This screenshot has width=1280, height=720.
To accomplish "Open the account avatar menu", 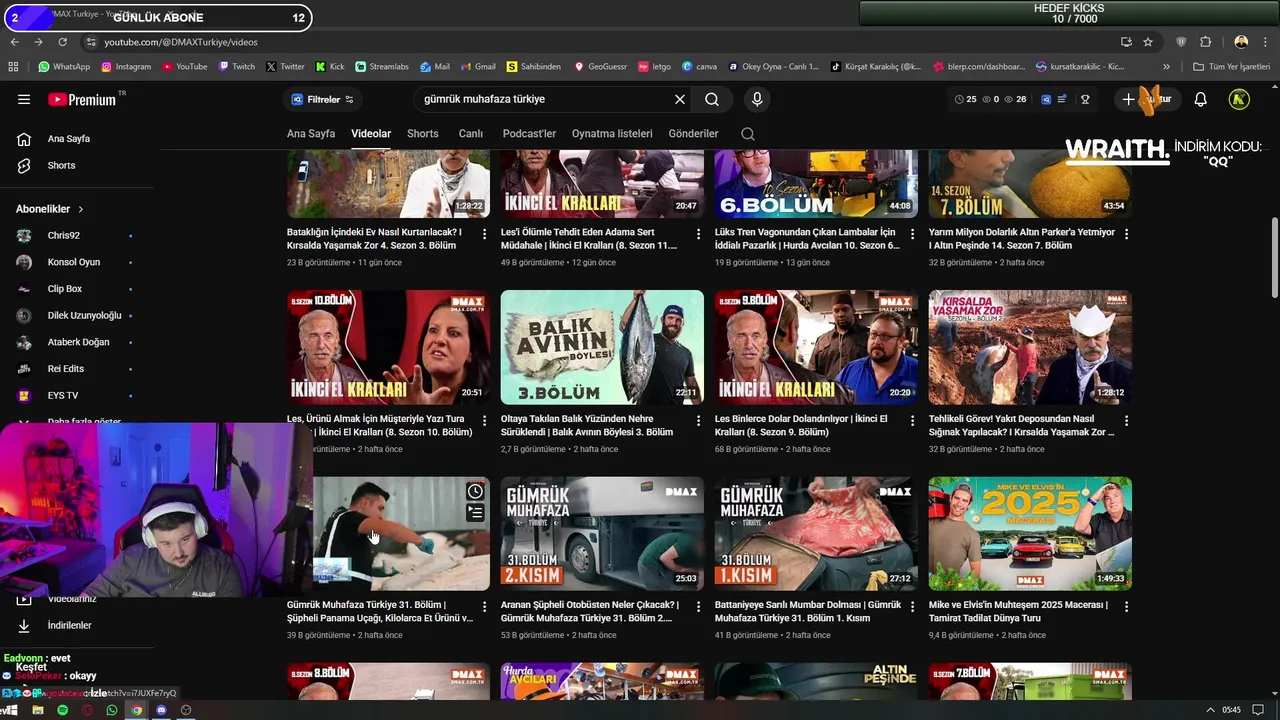I will click(x=1239, y=99).
